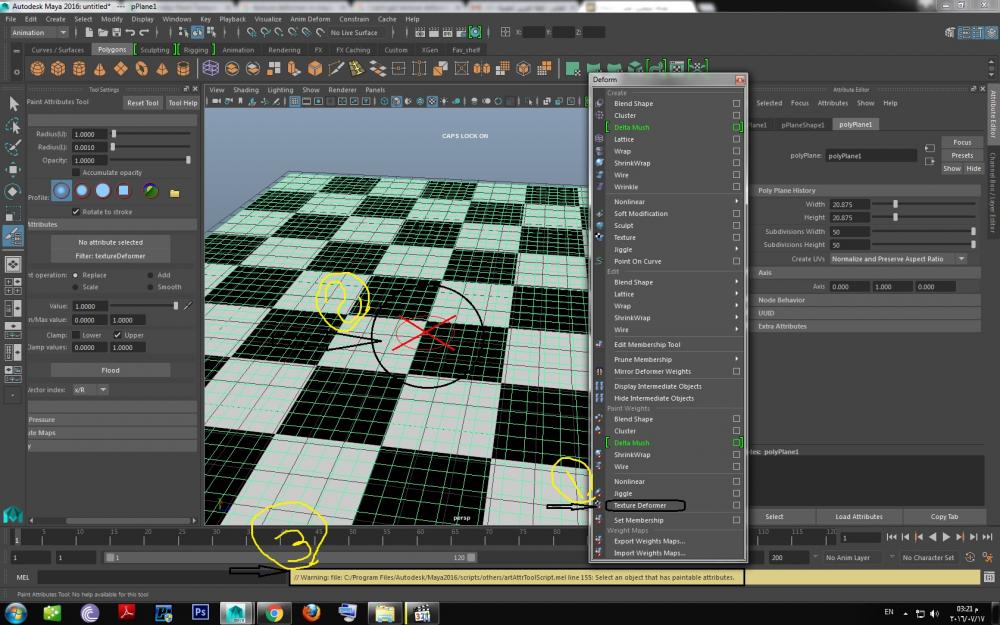Open the Vector index dropdown
The width and height of the screenshot is (1000, 625).
click(x=90, y=389)
